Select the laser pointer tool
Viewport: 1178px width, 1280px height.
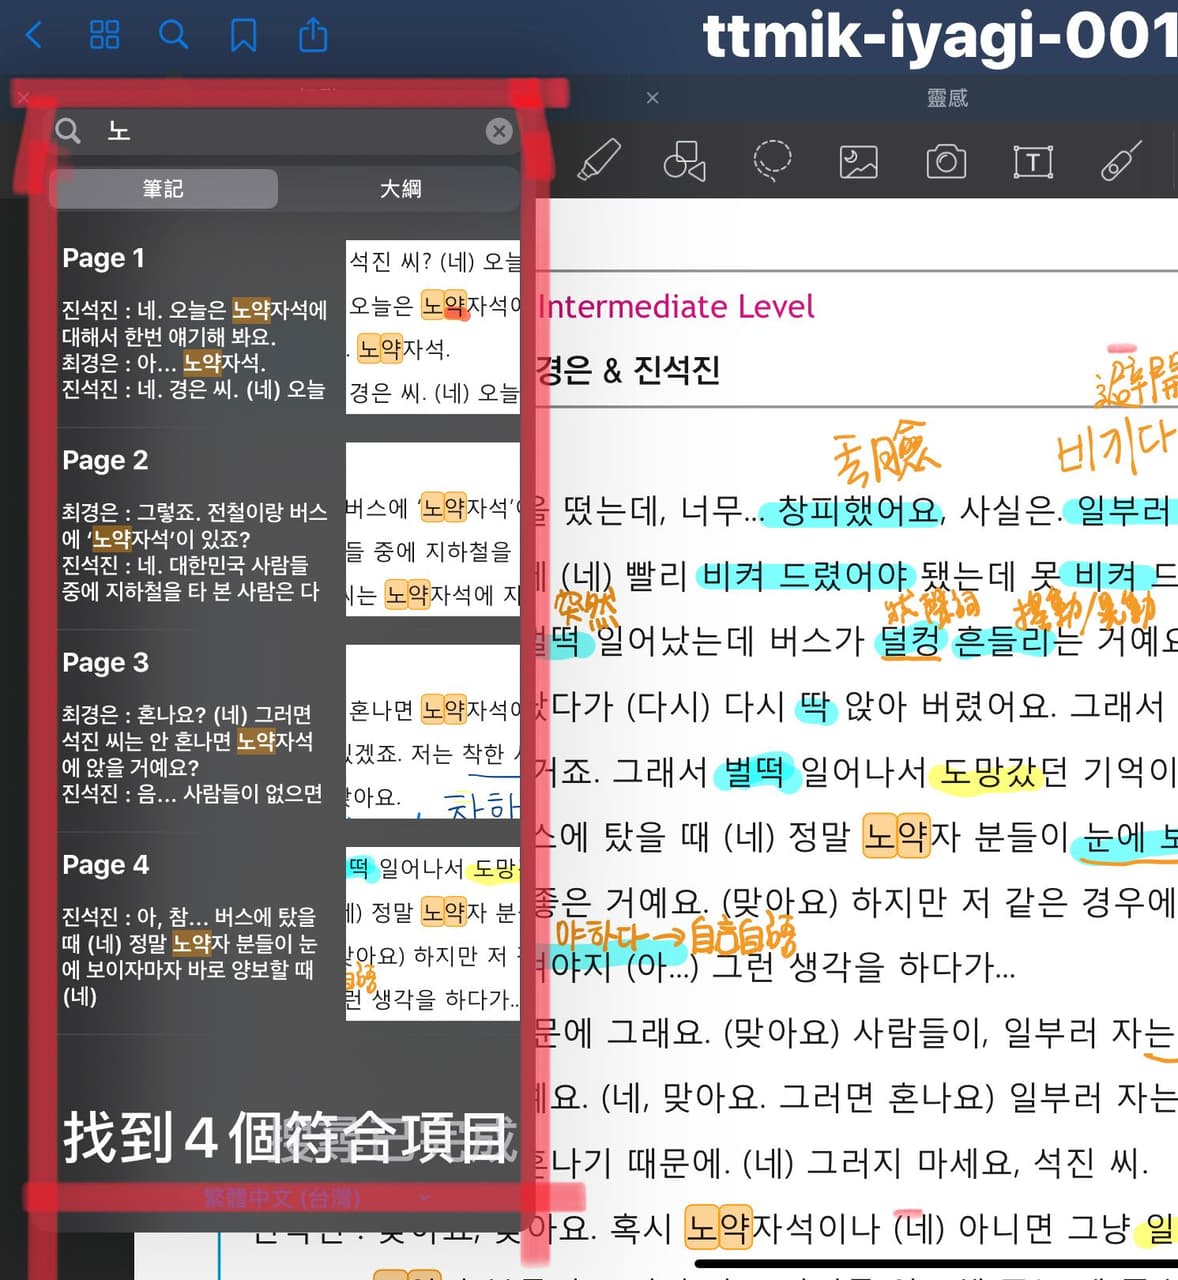[x=1121, y=161]
